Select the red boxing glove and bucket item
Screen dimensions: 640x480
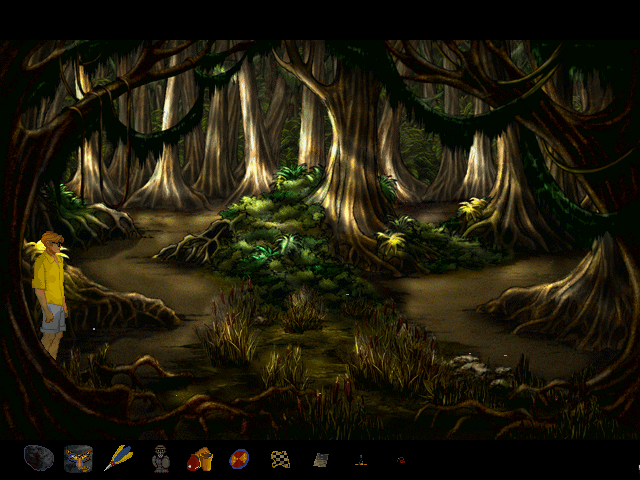pyautogui.click(x=200, y=459)
